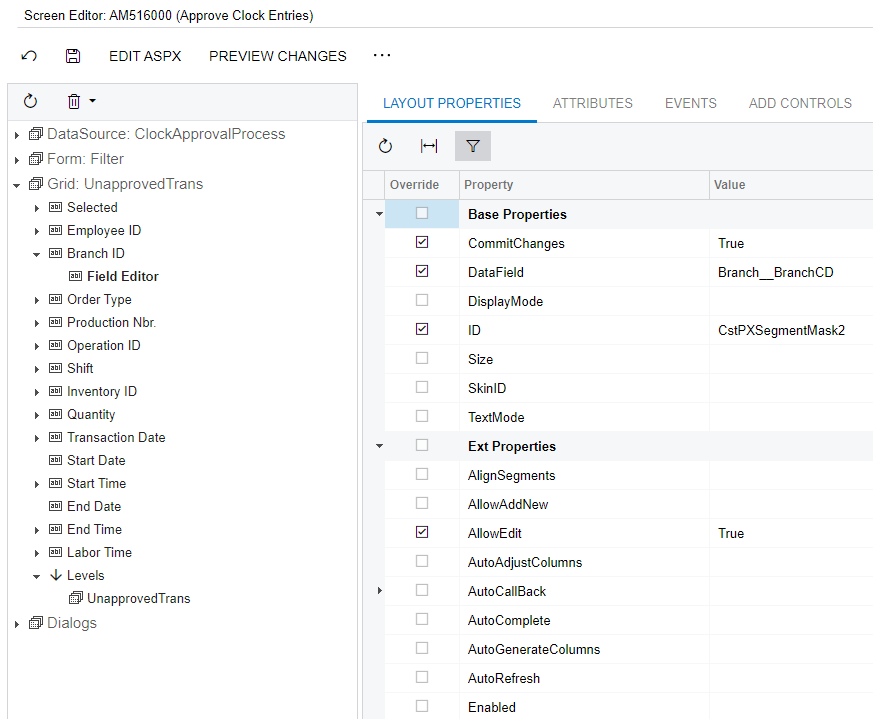873x719 pixels.
Task: Refresh the layout properties grid
Action: click(x=385, y=146)
